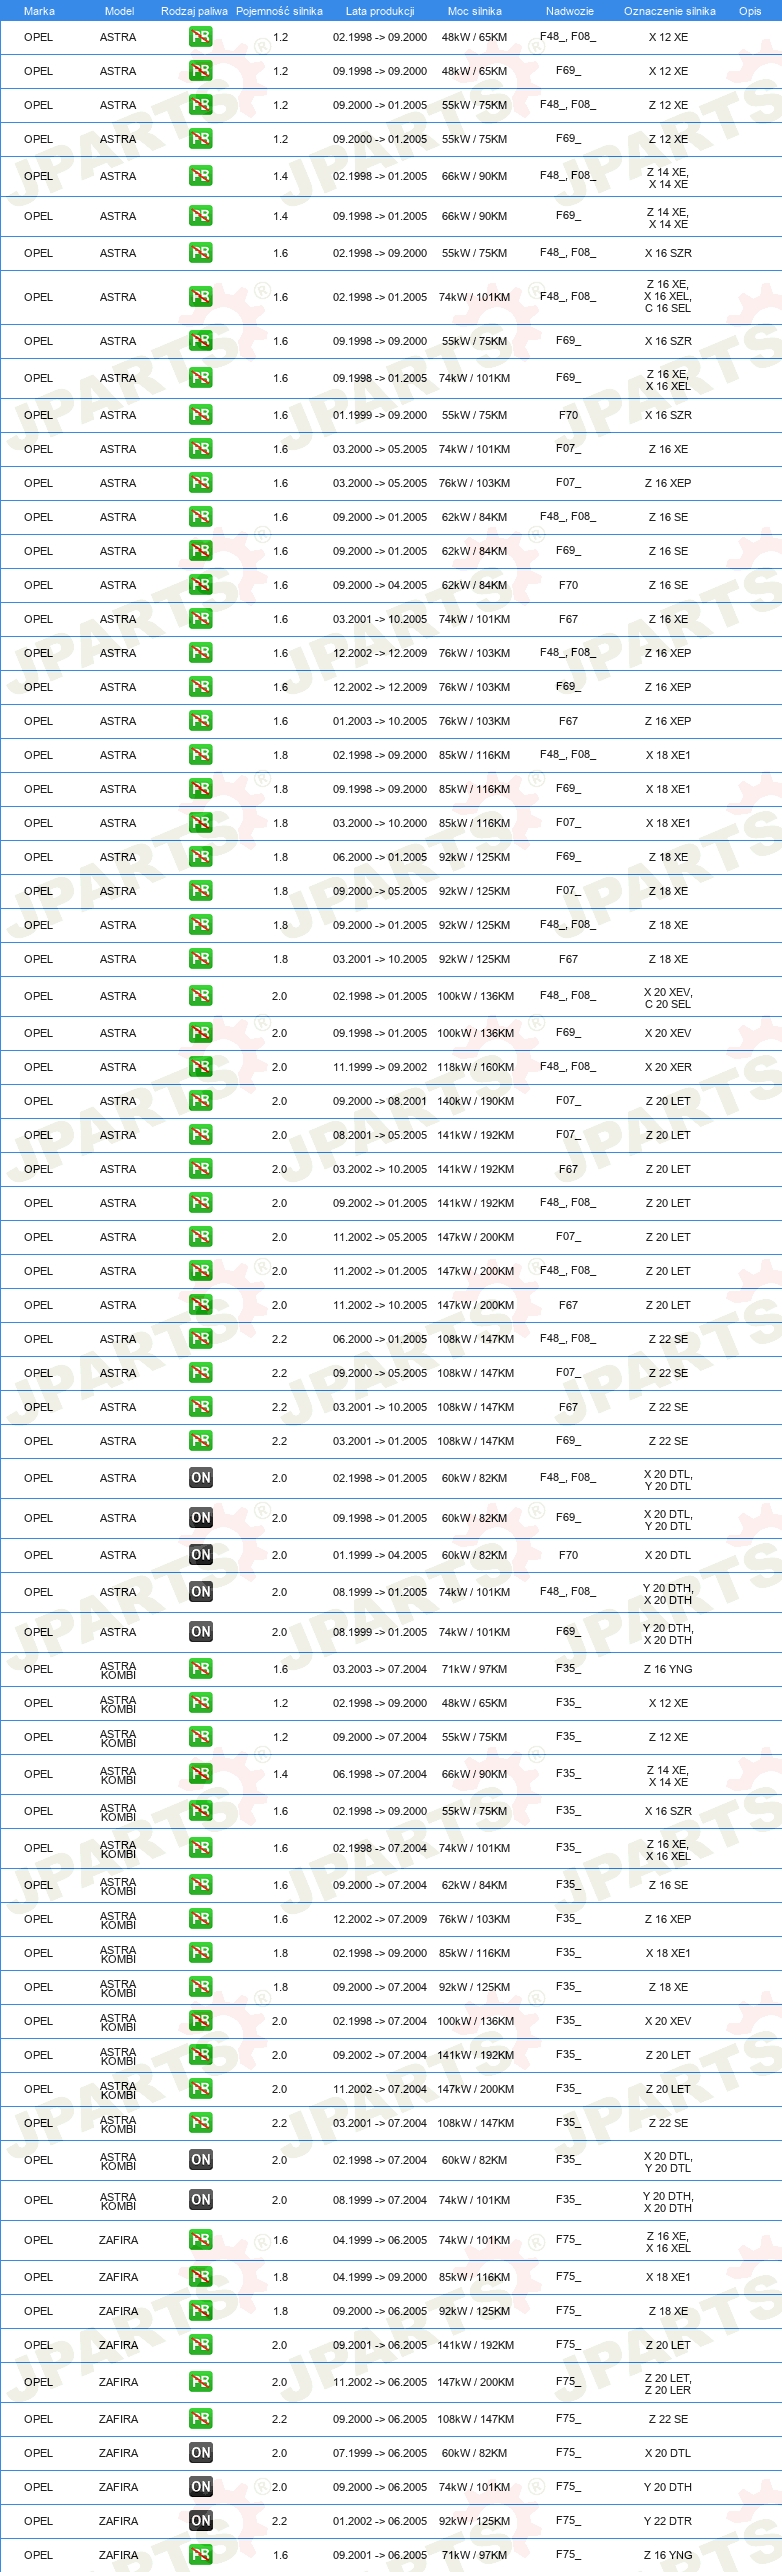The width and height of the screenshot is (782, 2572).
Task: Click production years 09.2000 -> 08.2001
Action: coord(380,1101)
